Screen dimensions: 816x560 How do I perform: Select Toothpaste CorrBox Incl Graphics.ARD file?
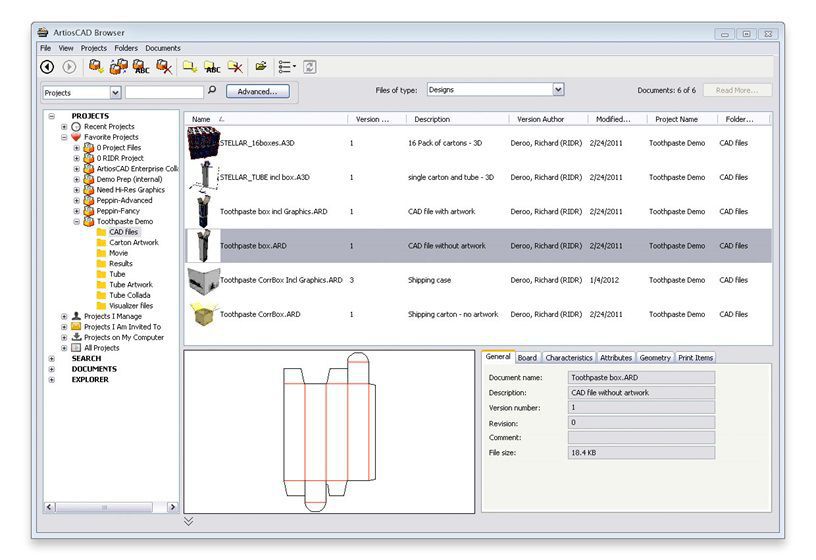(x=281, y=280)
